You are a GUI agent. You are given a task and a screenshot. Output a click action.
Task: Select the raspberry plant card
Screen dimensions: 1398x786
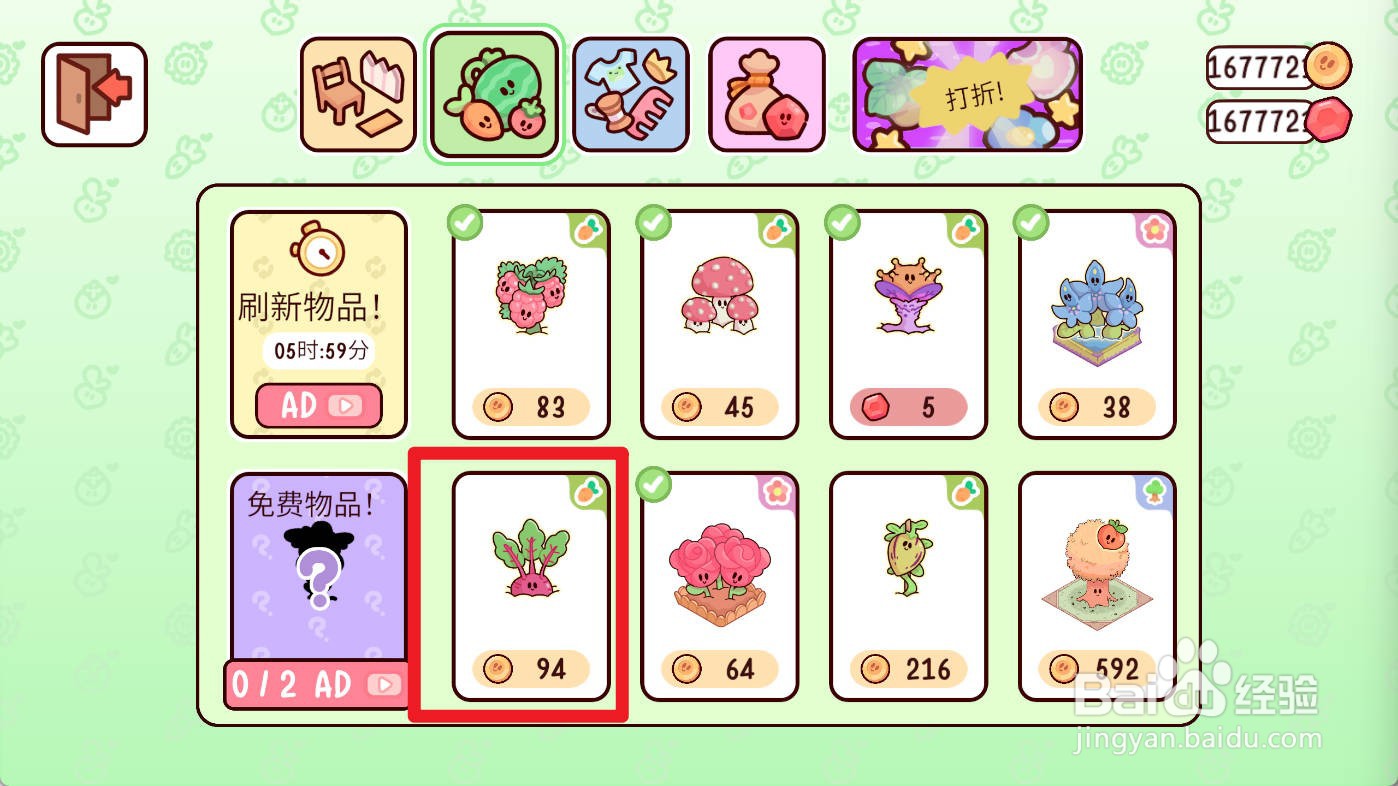coord(531,324)
